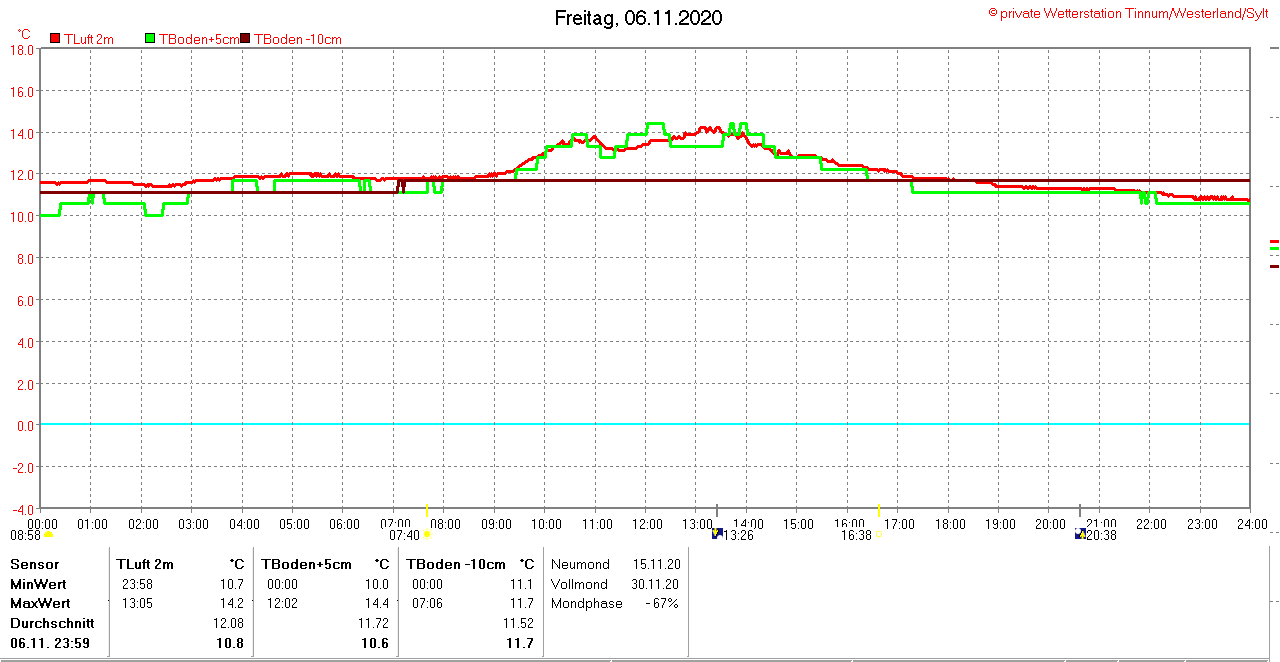The image size is (1280, 662).
Task: Click the 12:00 label on time axis
Action: [x=647, y=524]
